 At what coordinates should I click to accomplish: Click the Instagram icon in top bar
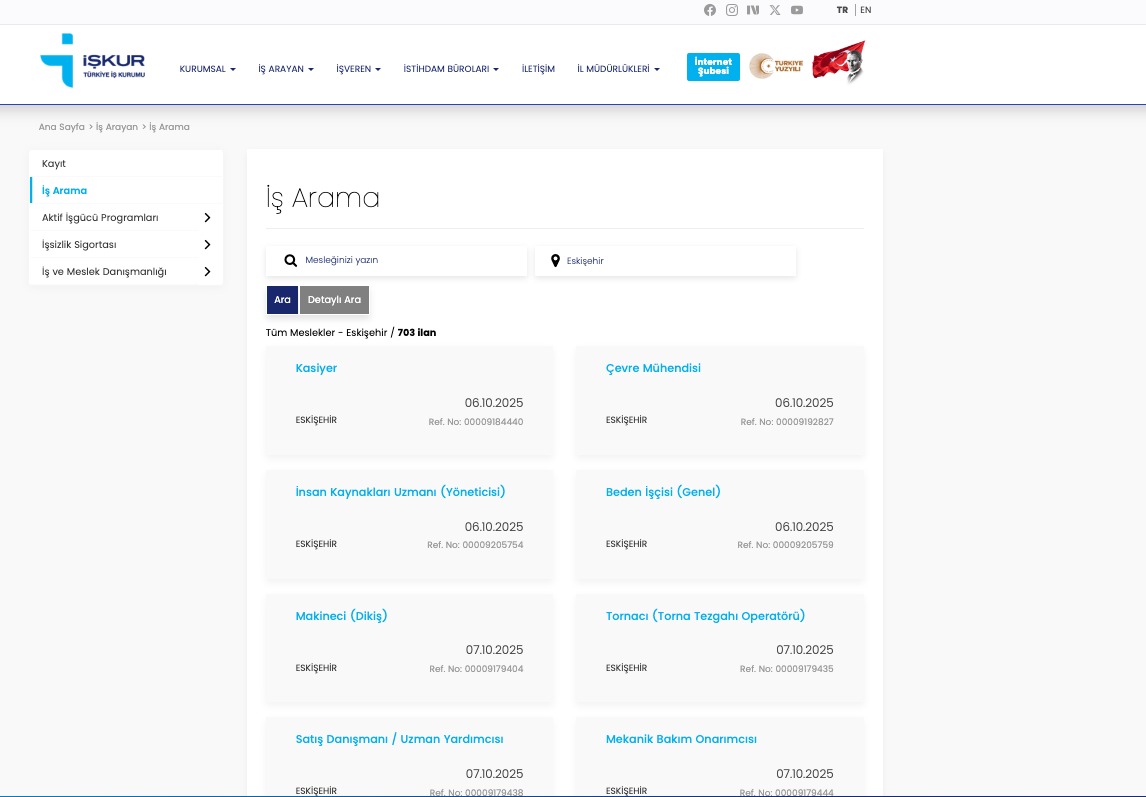(x=732, y=10)
